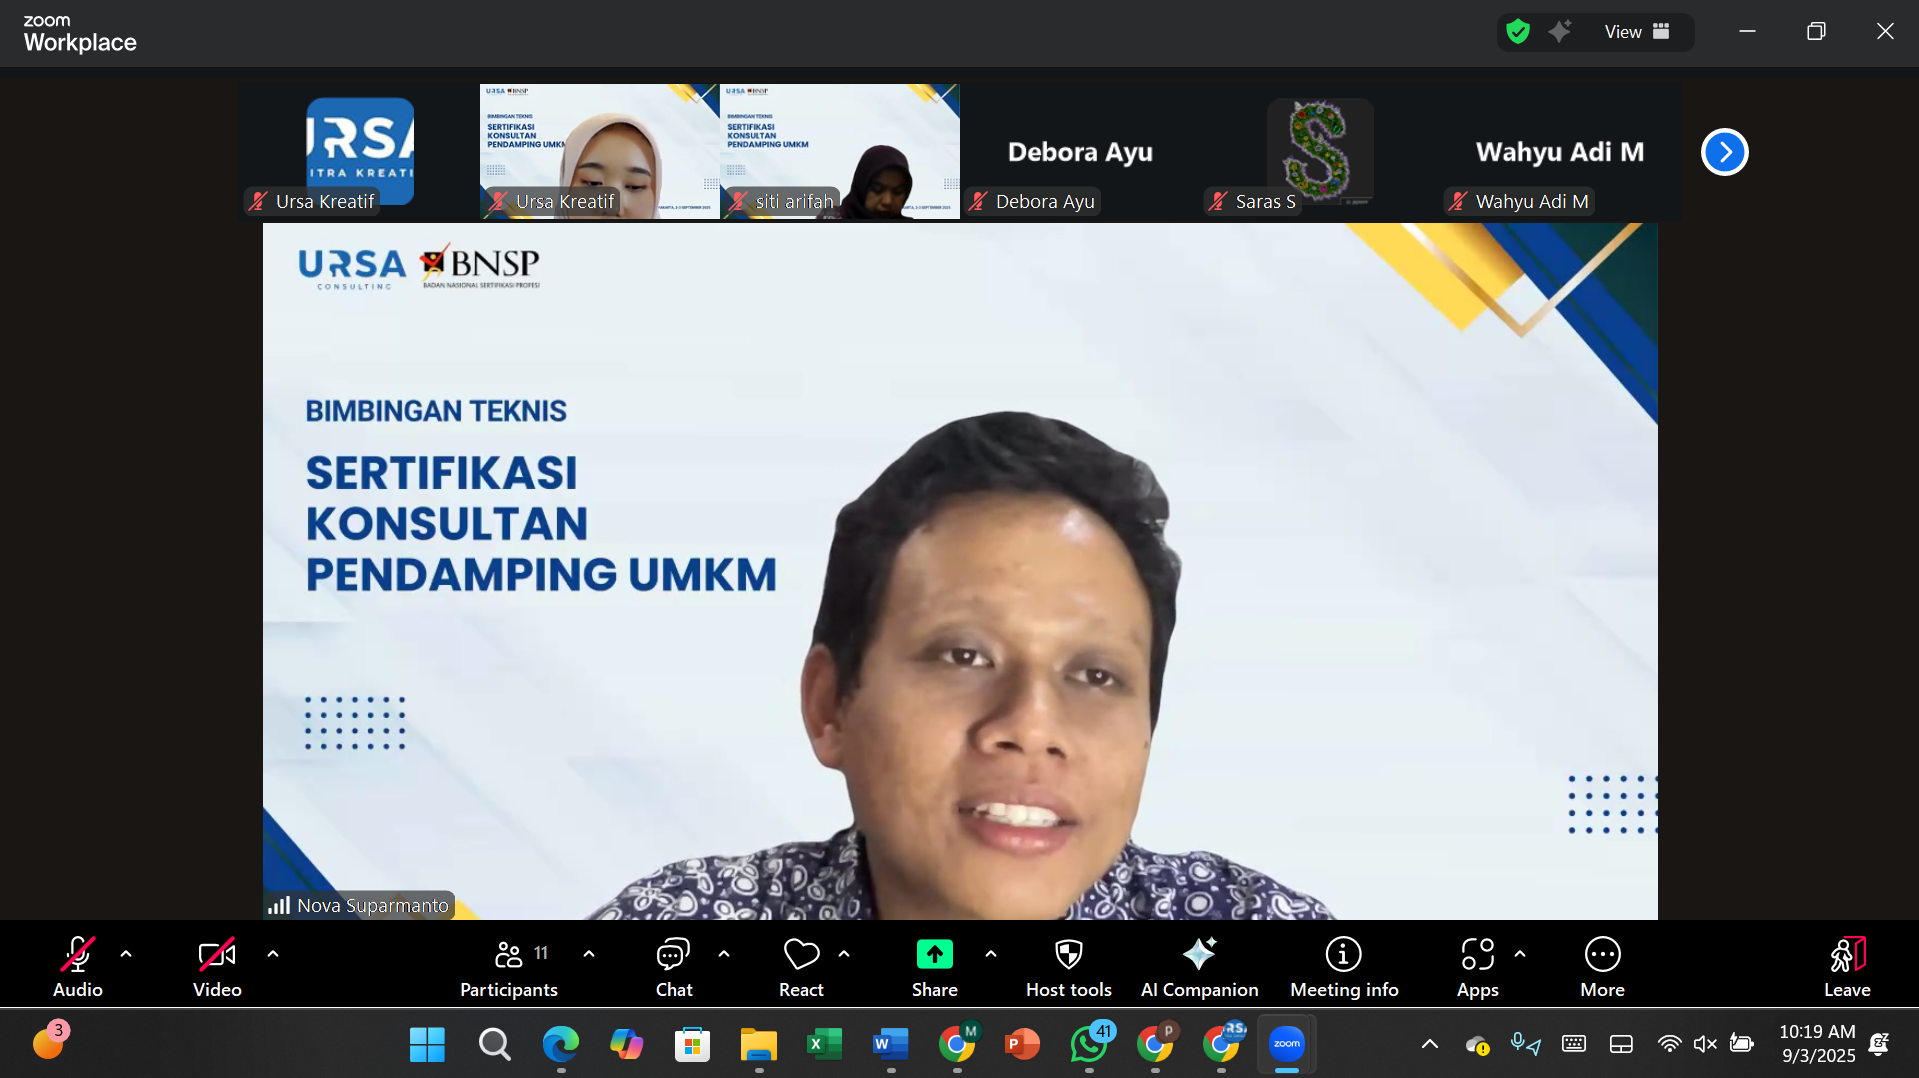Open the View layout menu
The image size is (1919, 1078).
[x=1636, y=32]
